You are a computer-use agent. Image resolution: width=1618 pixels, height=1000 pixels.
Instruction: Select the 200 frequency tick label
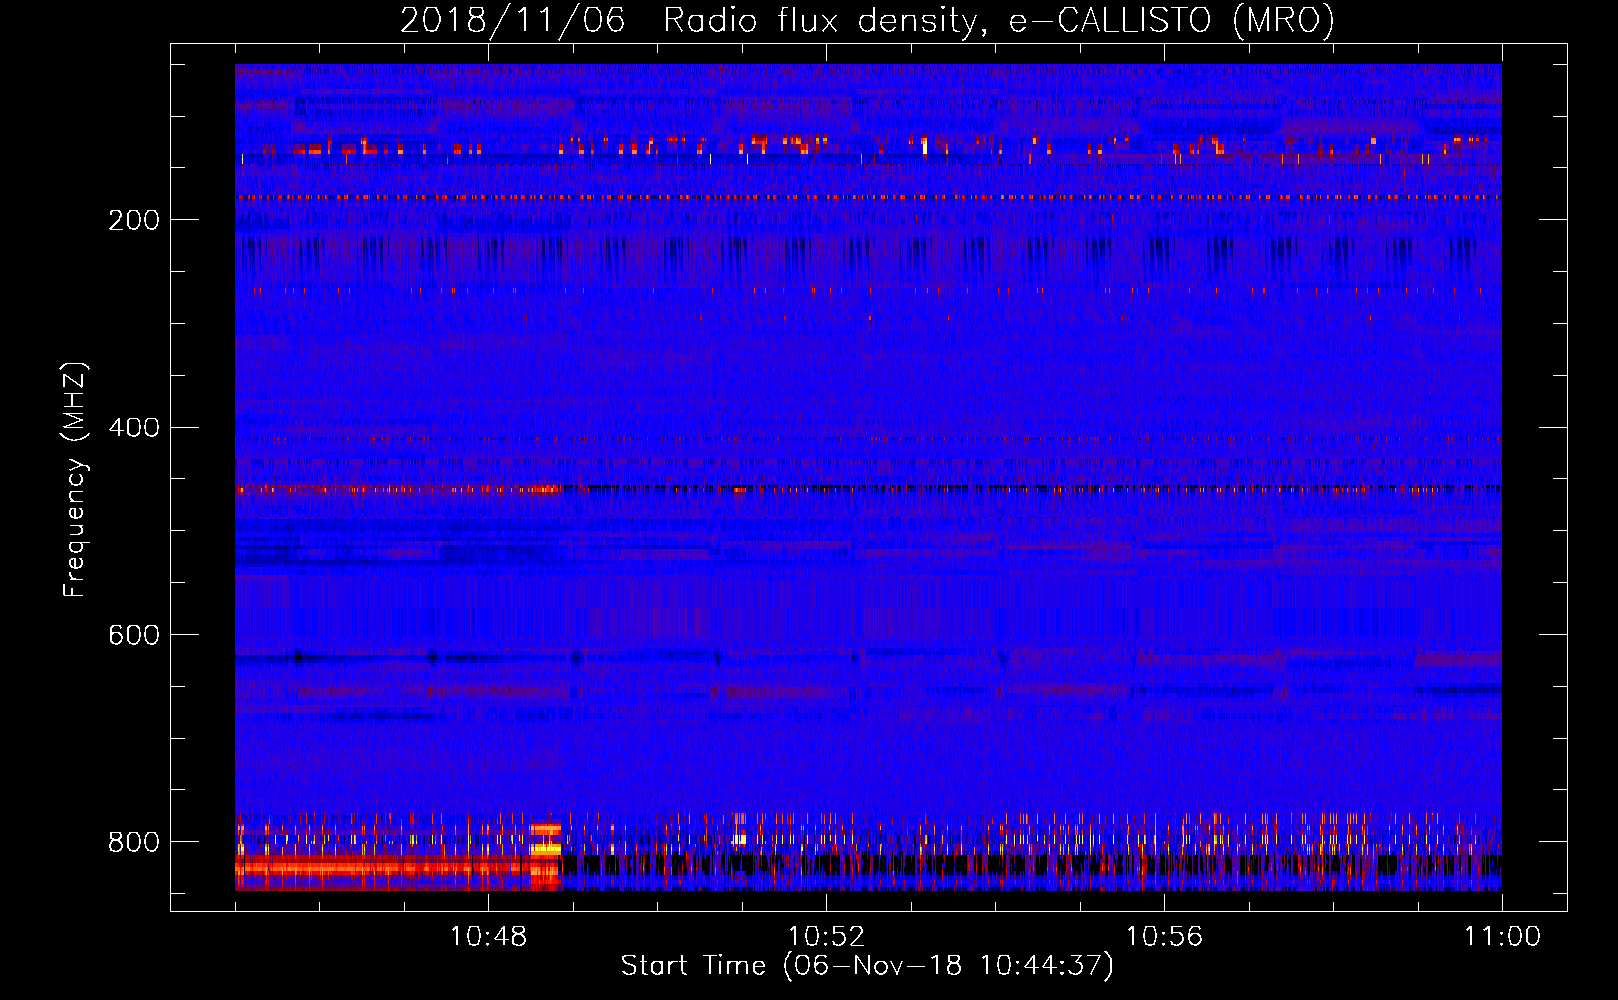(x=134, y=220)
